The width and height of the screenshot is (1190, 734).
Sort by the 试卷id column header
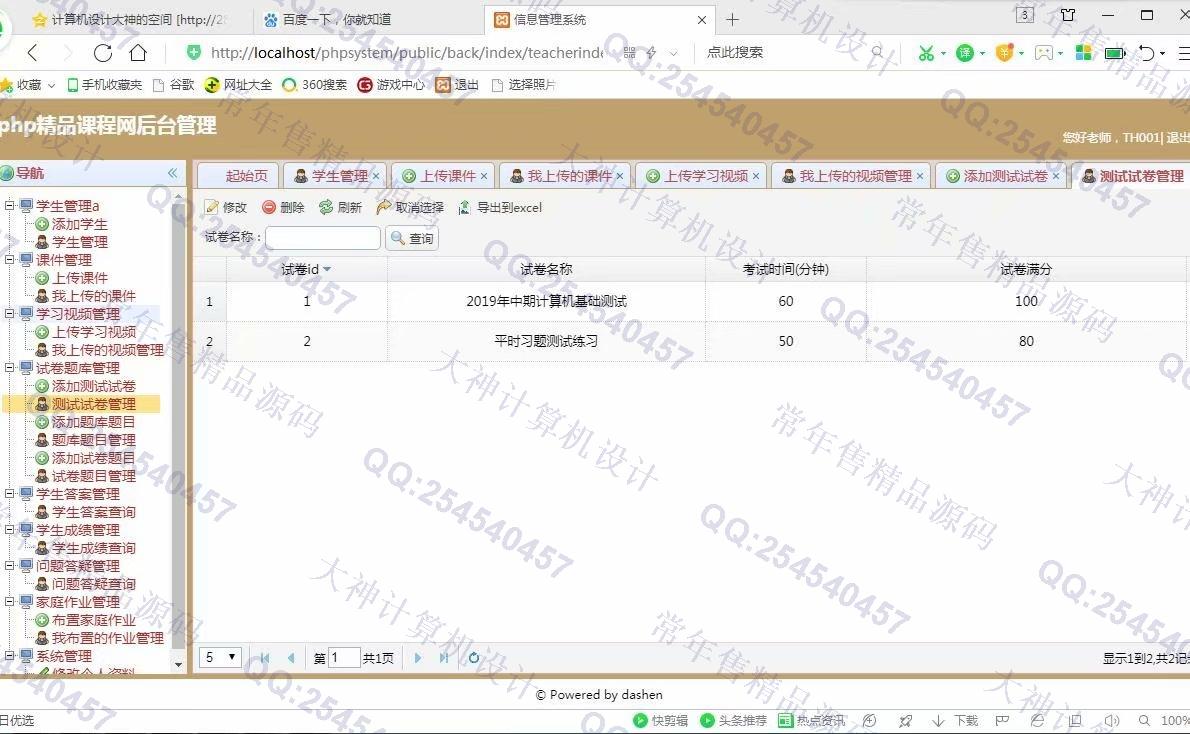(306, 269)
